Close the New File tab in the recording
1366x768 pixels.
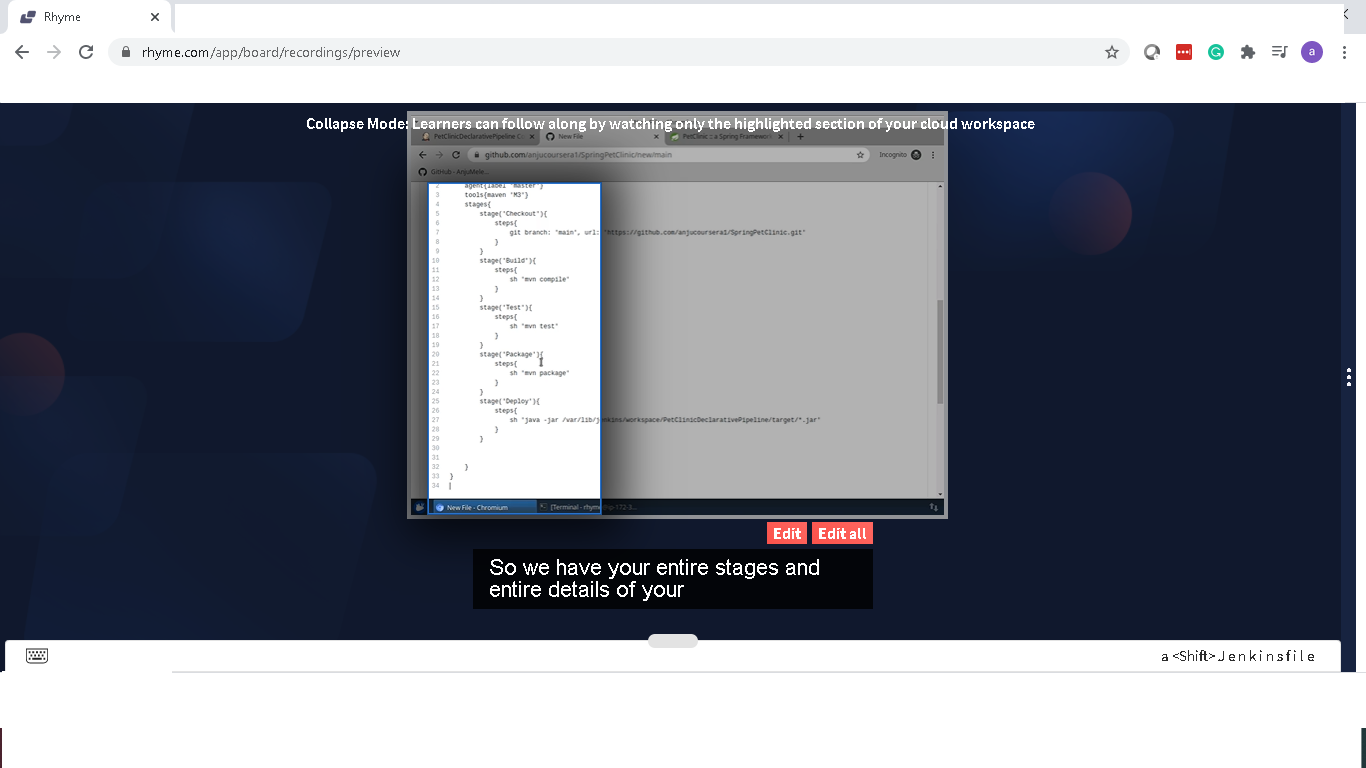(x=654, y=136)
